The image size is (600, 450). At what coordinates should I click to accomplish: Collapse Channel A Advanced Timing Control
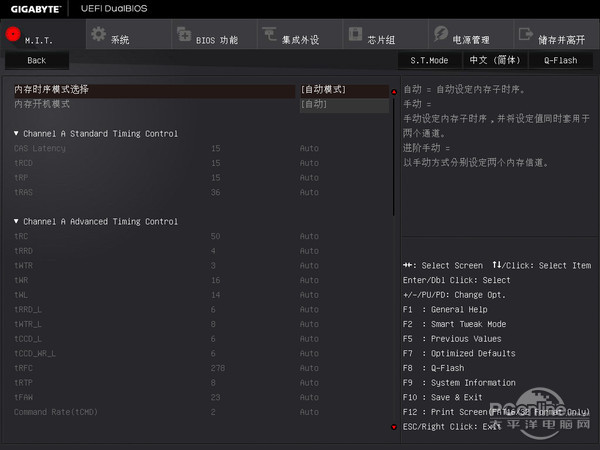click(17, 221)
